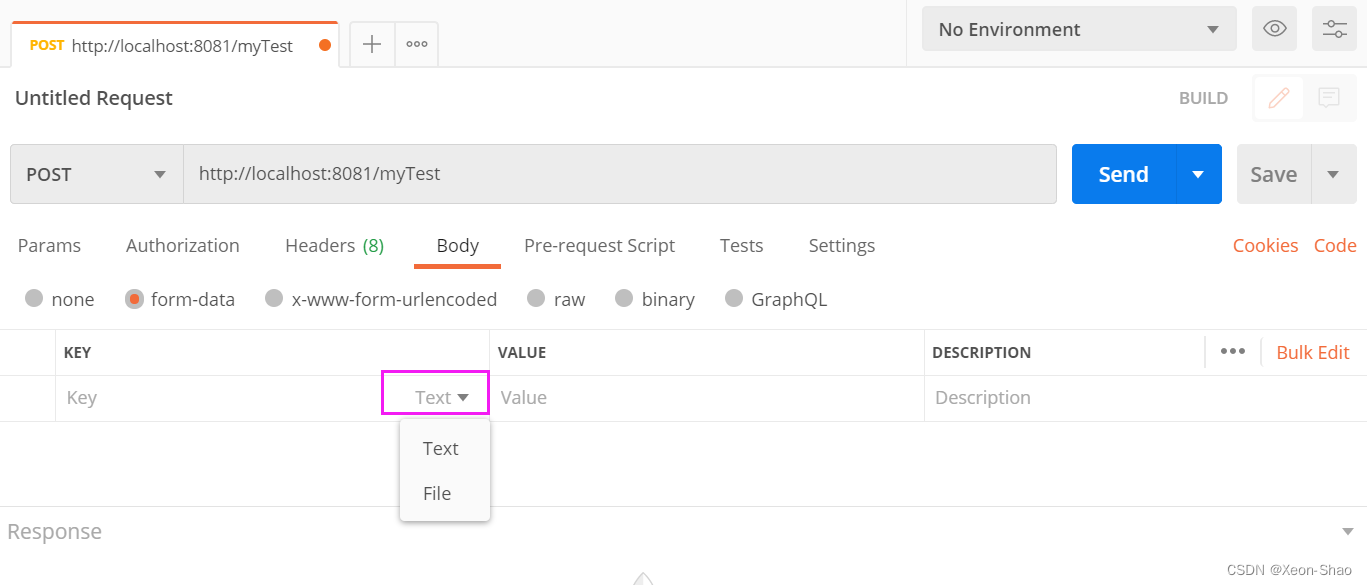This screenshot has height=585, width=1367.
Task: Open a new request tab with plus icon
Action: (x=372, y=44)
